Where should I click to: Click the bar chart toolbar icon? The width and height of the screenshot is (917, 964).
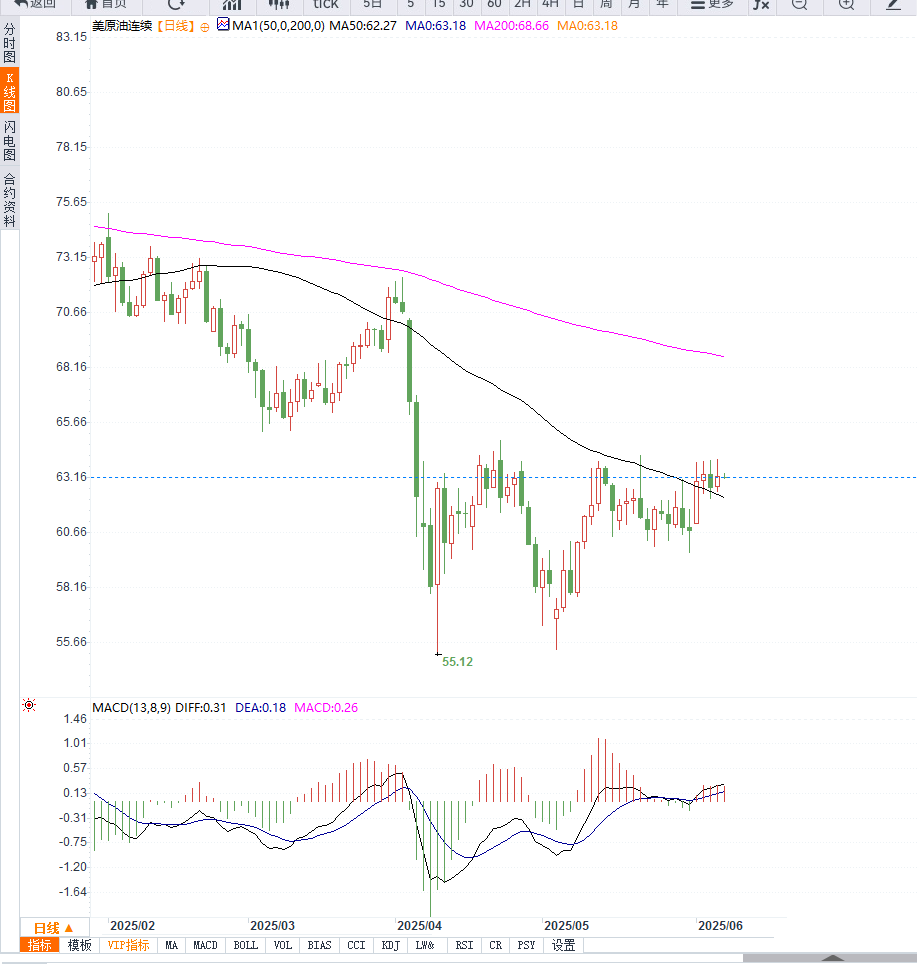pos(232,4)
